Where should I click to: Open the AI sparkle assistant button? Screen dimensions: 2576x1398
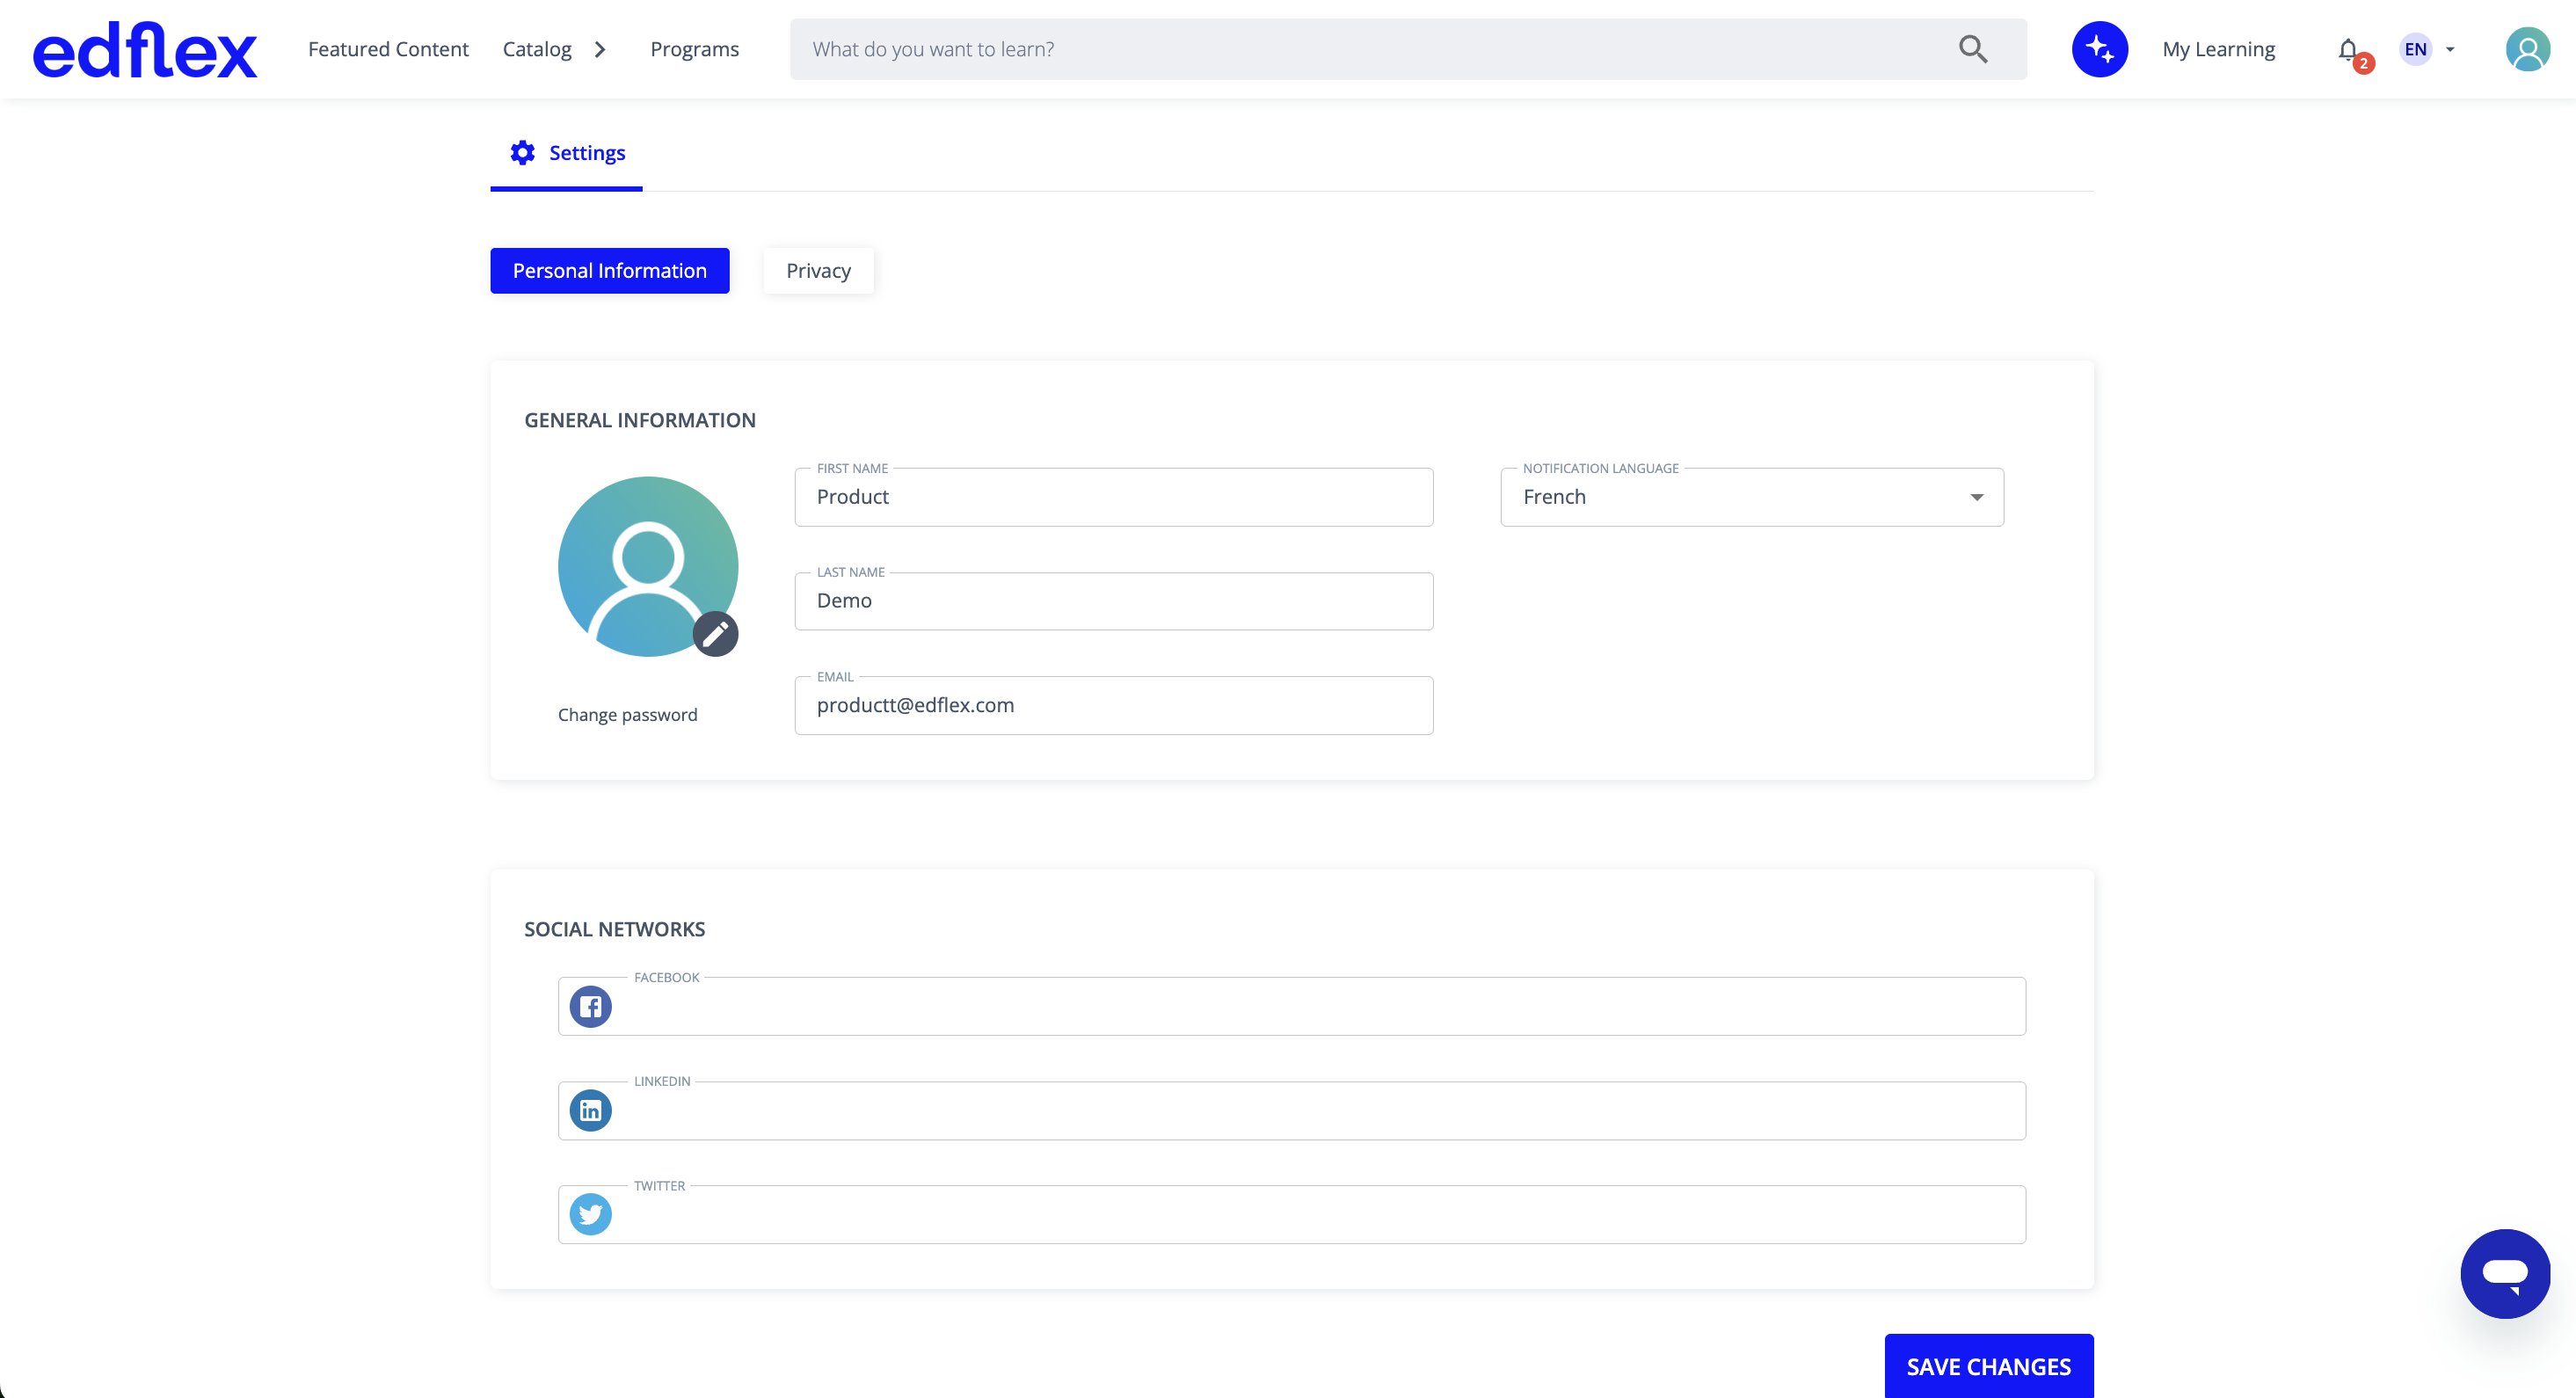2099,49
